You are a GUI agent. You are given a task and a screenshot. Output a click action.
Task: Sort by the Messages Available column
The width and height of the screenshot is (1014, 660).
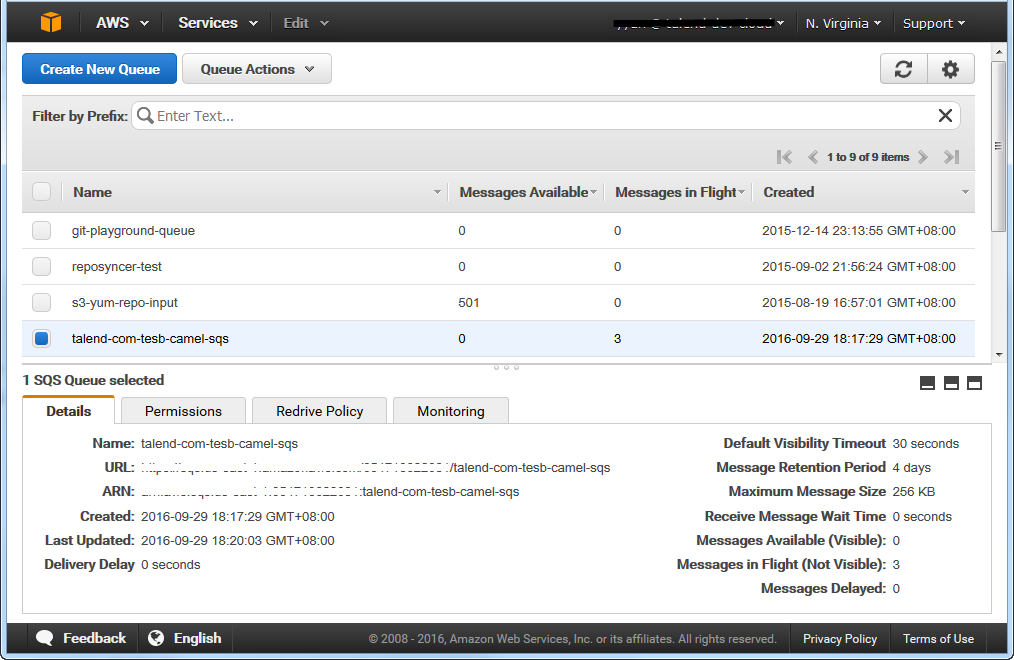tap(527, 192)
